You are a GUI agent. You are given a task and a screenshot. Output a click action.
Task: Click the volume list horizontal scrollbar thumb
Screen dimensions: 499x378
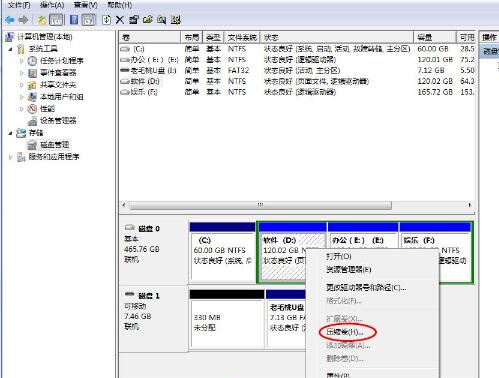click(x=260, y=205)
